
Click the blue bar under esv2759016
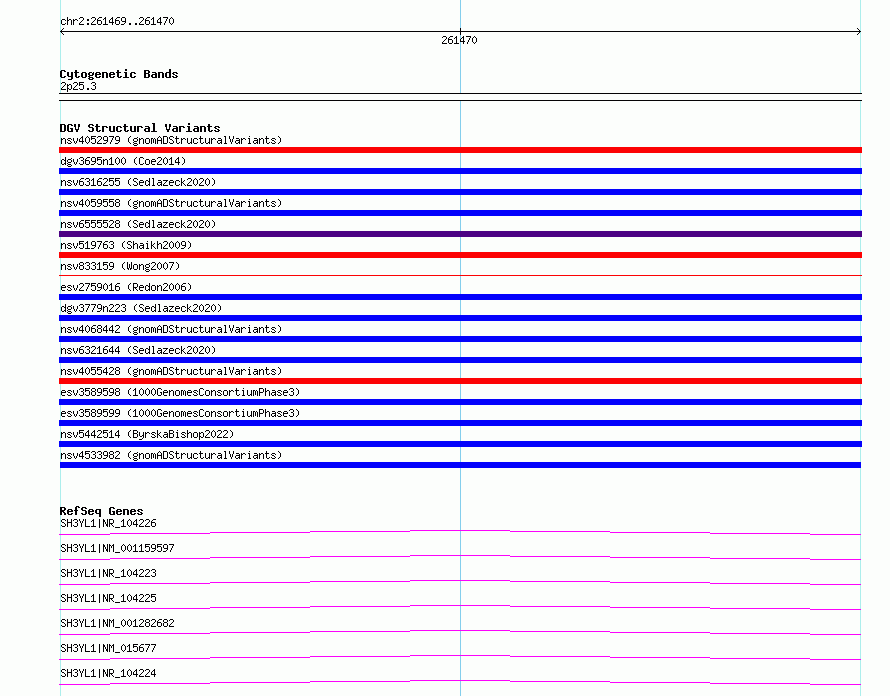click(460, 297)
